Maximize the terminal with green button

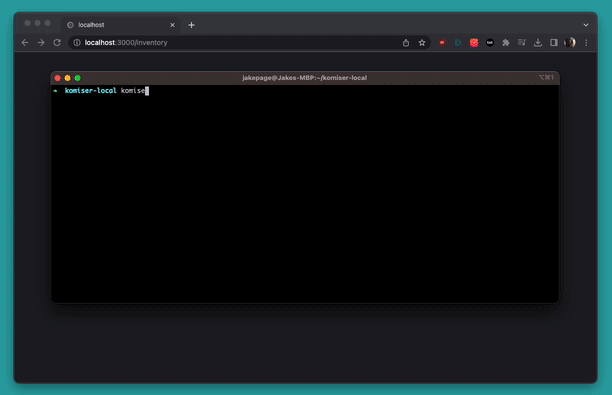(x=78, y=78)
